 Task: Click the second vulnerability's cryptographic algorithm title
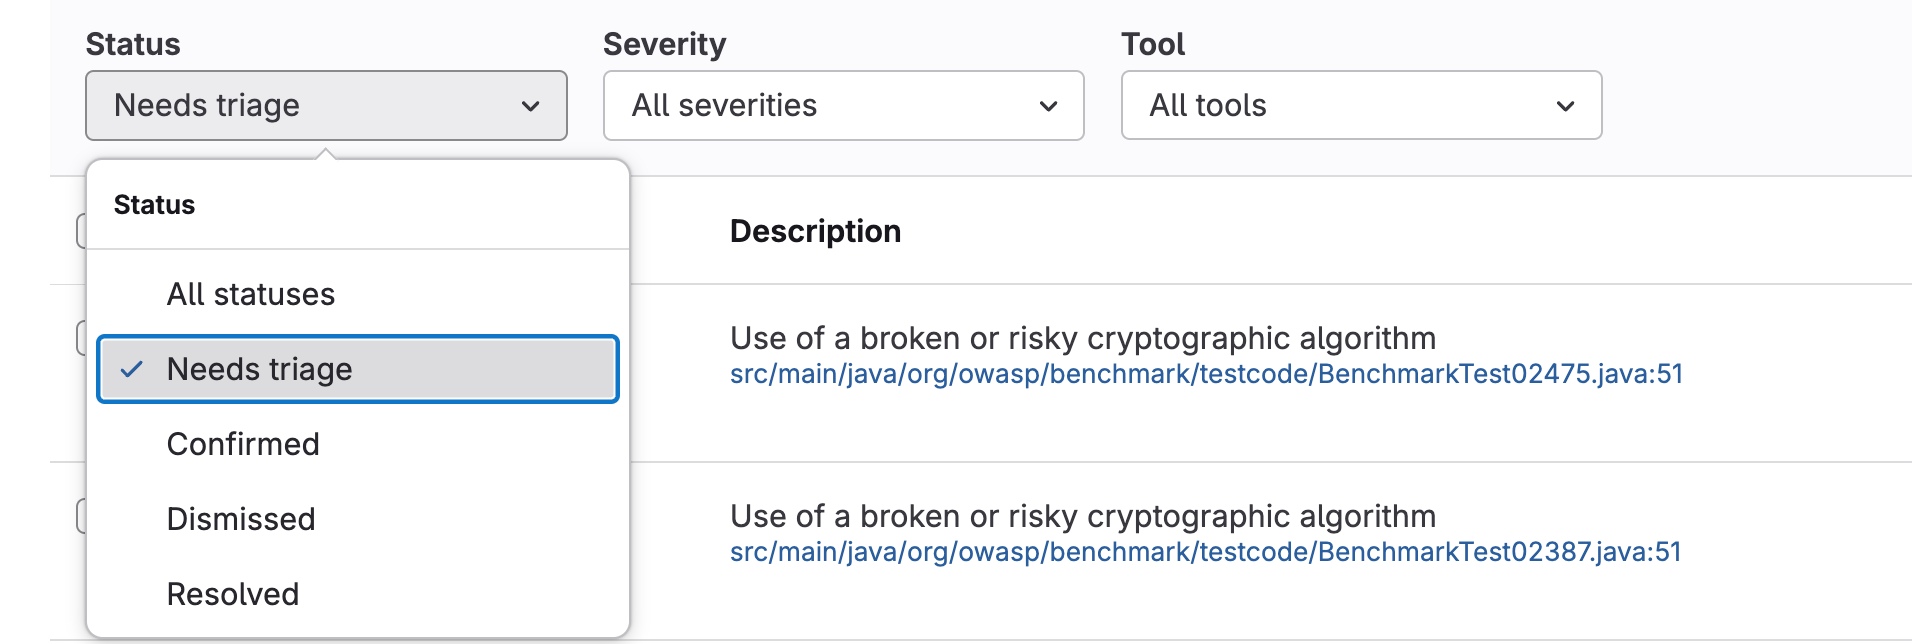point(1082,516)
